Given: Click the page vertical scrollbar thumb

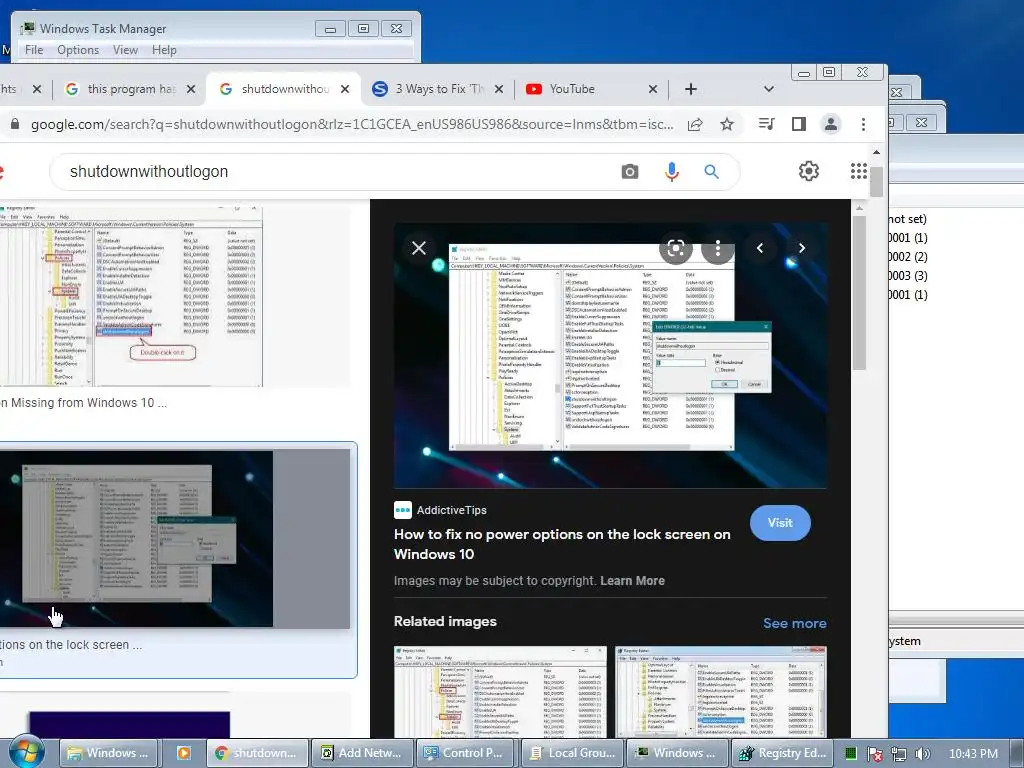Looking at the screenshot, I should point(876,181).
